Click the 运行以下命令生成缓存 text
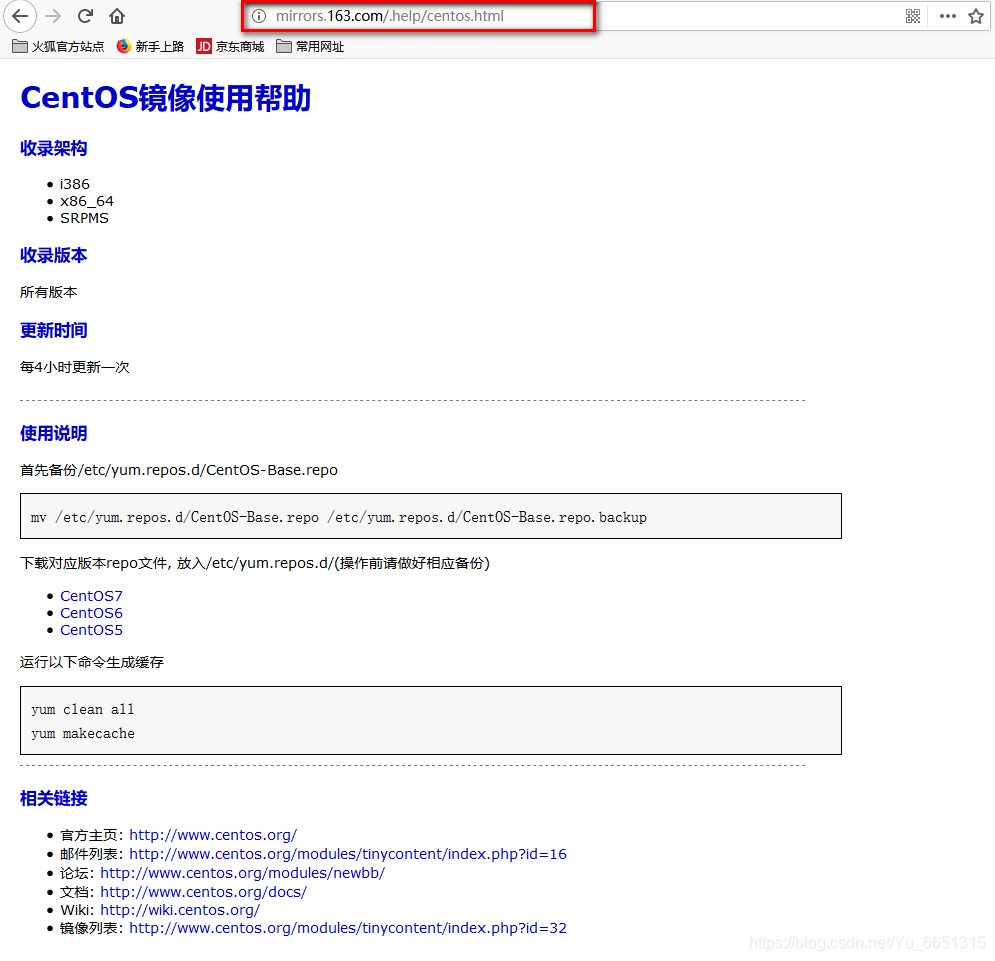Image resolution: width=995 pixels, height=961 pixels. (x=92, y=662)
